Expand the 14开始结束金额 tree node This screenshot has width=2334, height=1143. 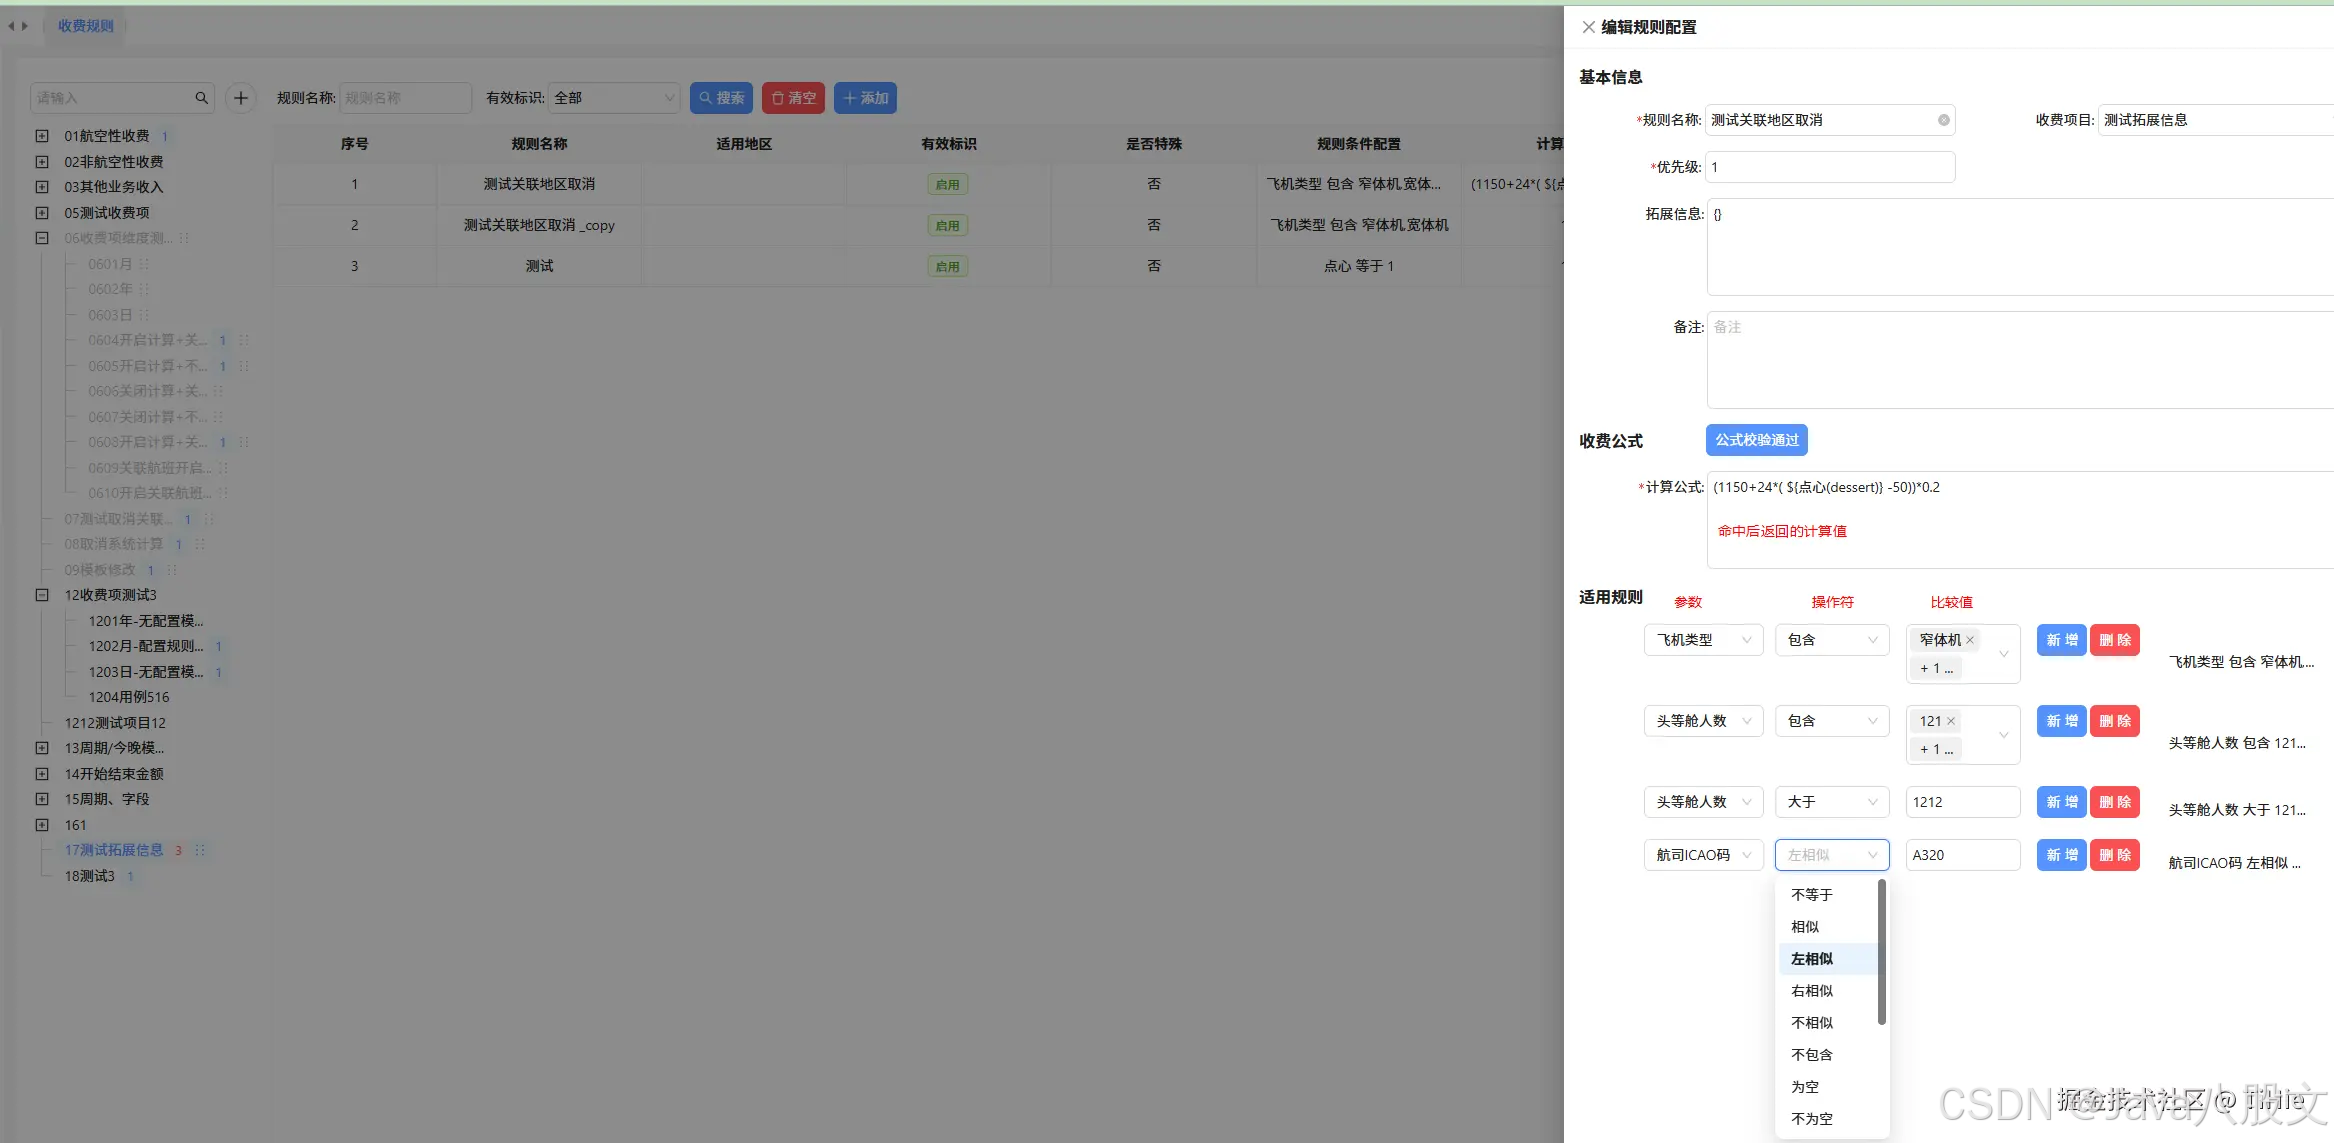click(x=42, y=774)
